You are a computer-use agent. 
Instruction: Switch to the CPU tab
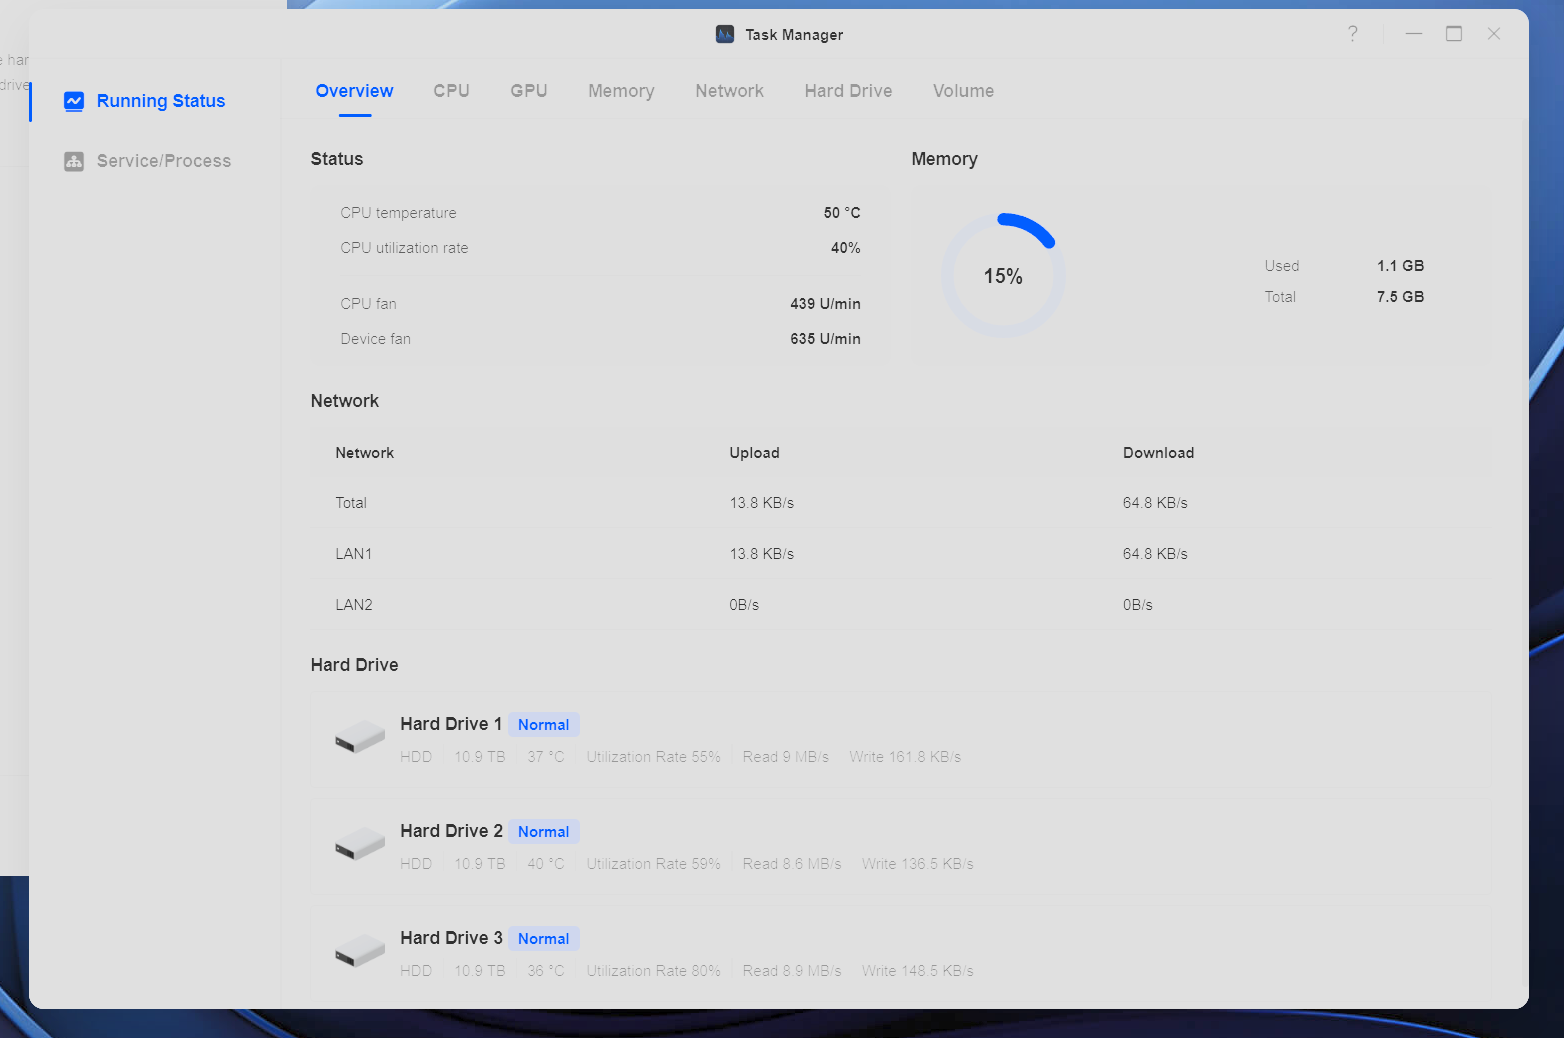[451, 91]
